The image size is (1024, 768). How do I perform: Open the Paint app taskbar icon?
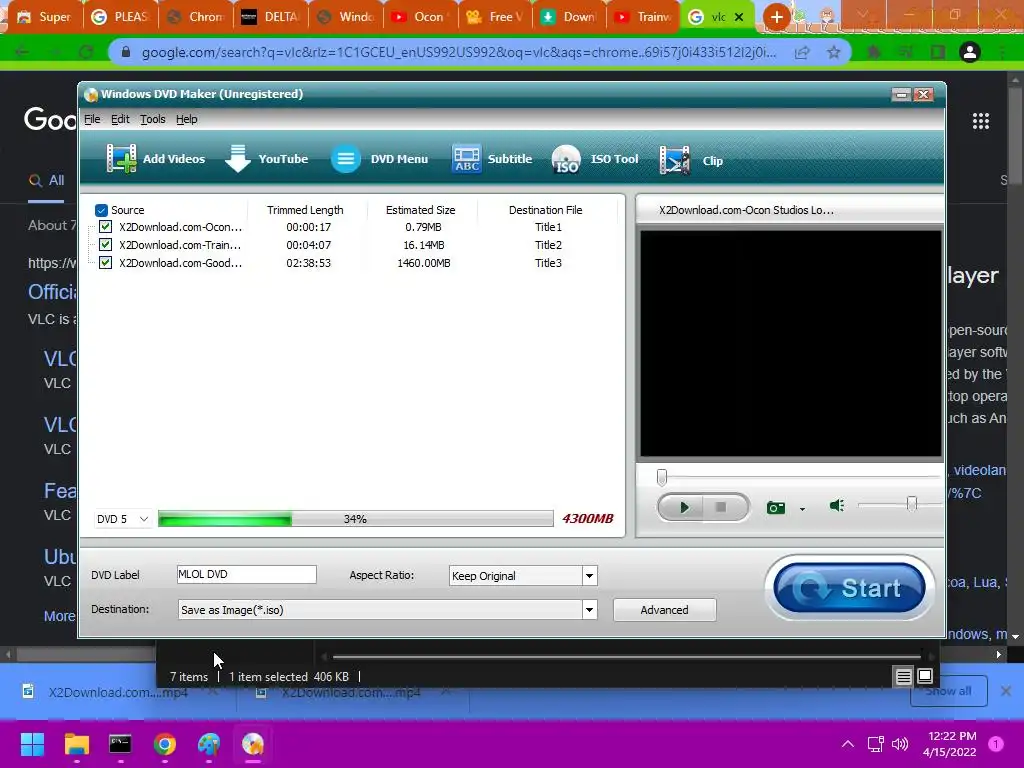pyautogui.click(x=209, y=744)
